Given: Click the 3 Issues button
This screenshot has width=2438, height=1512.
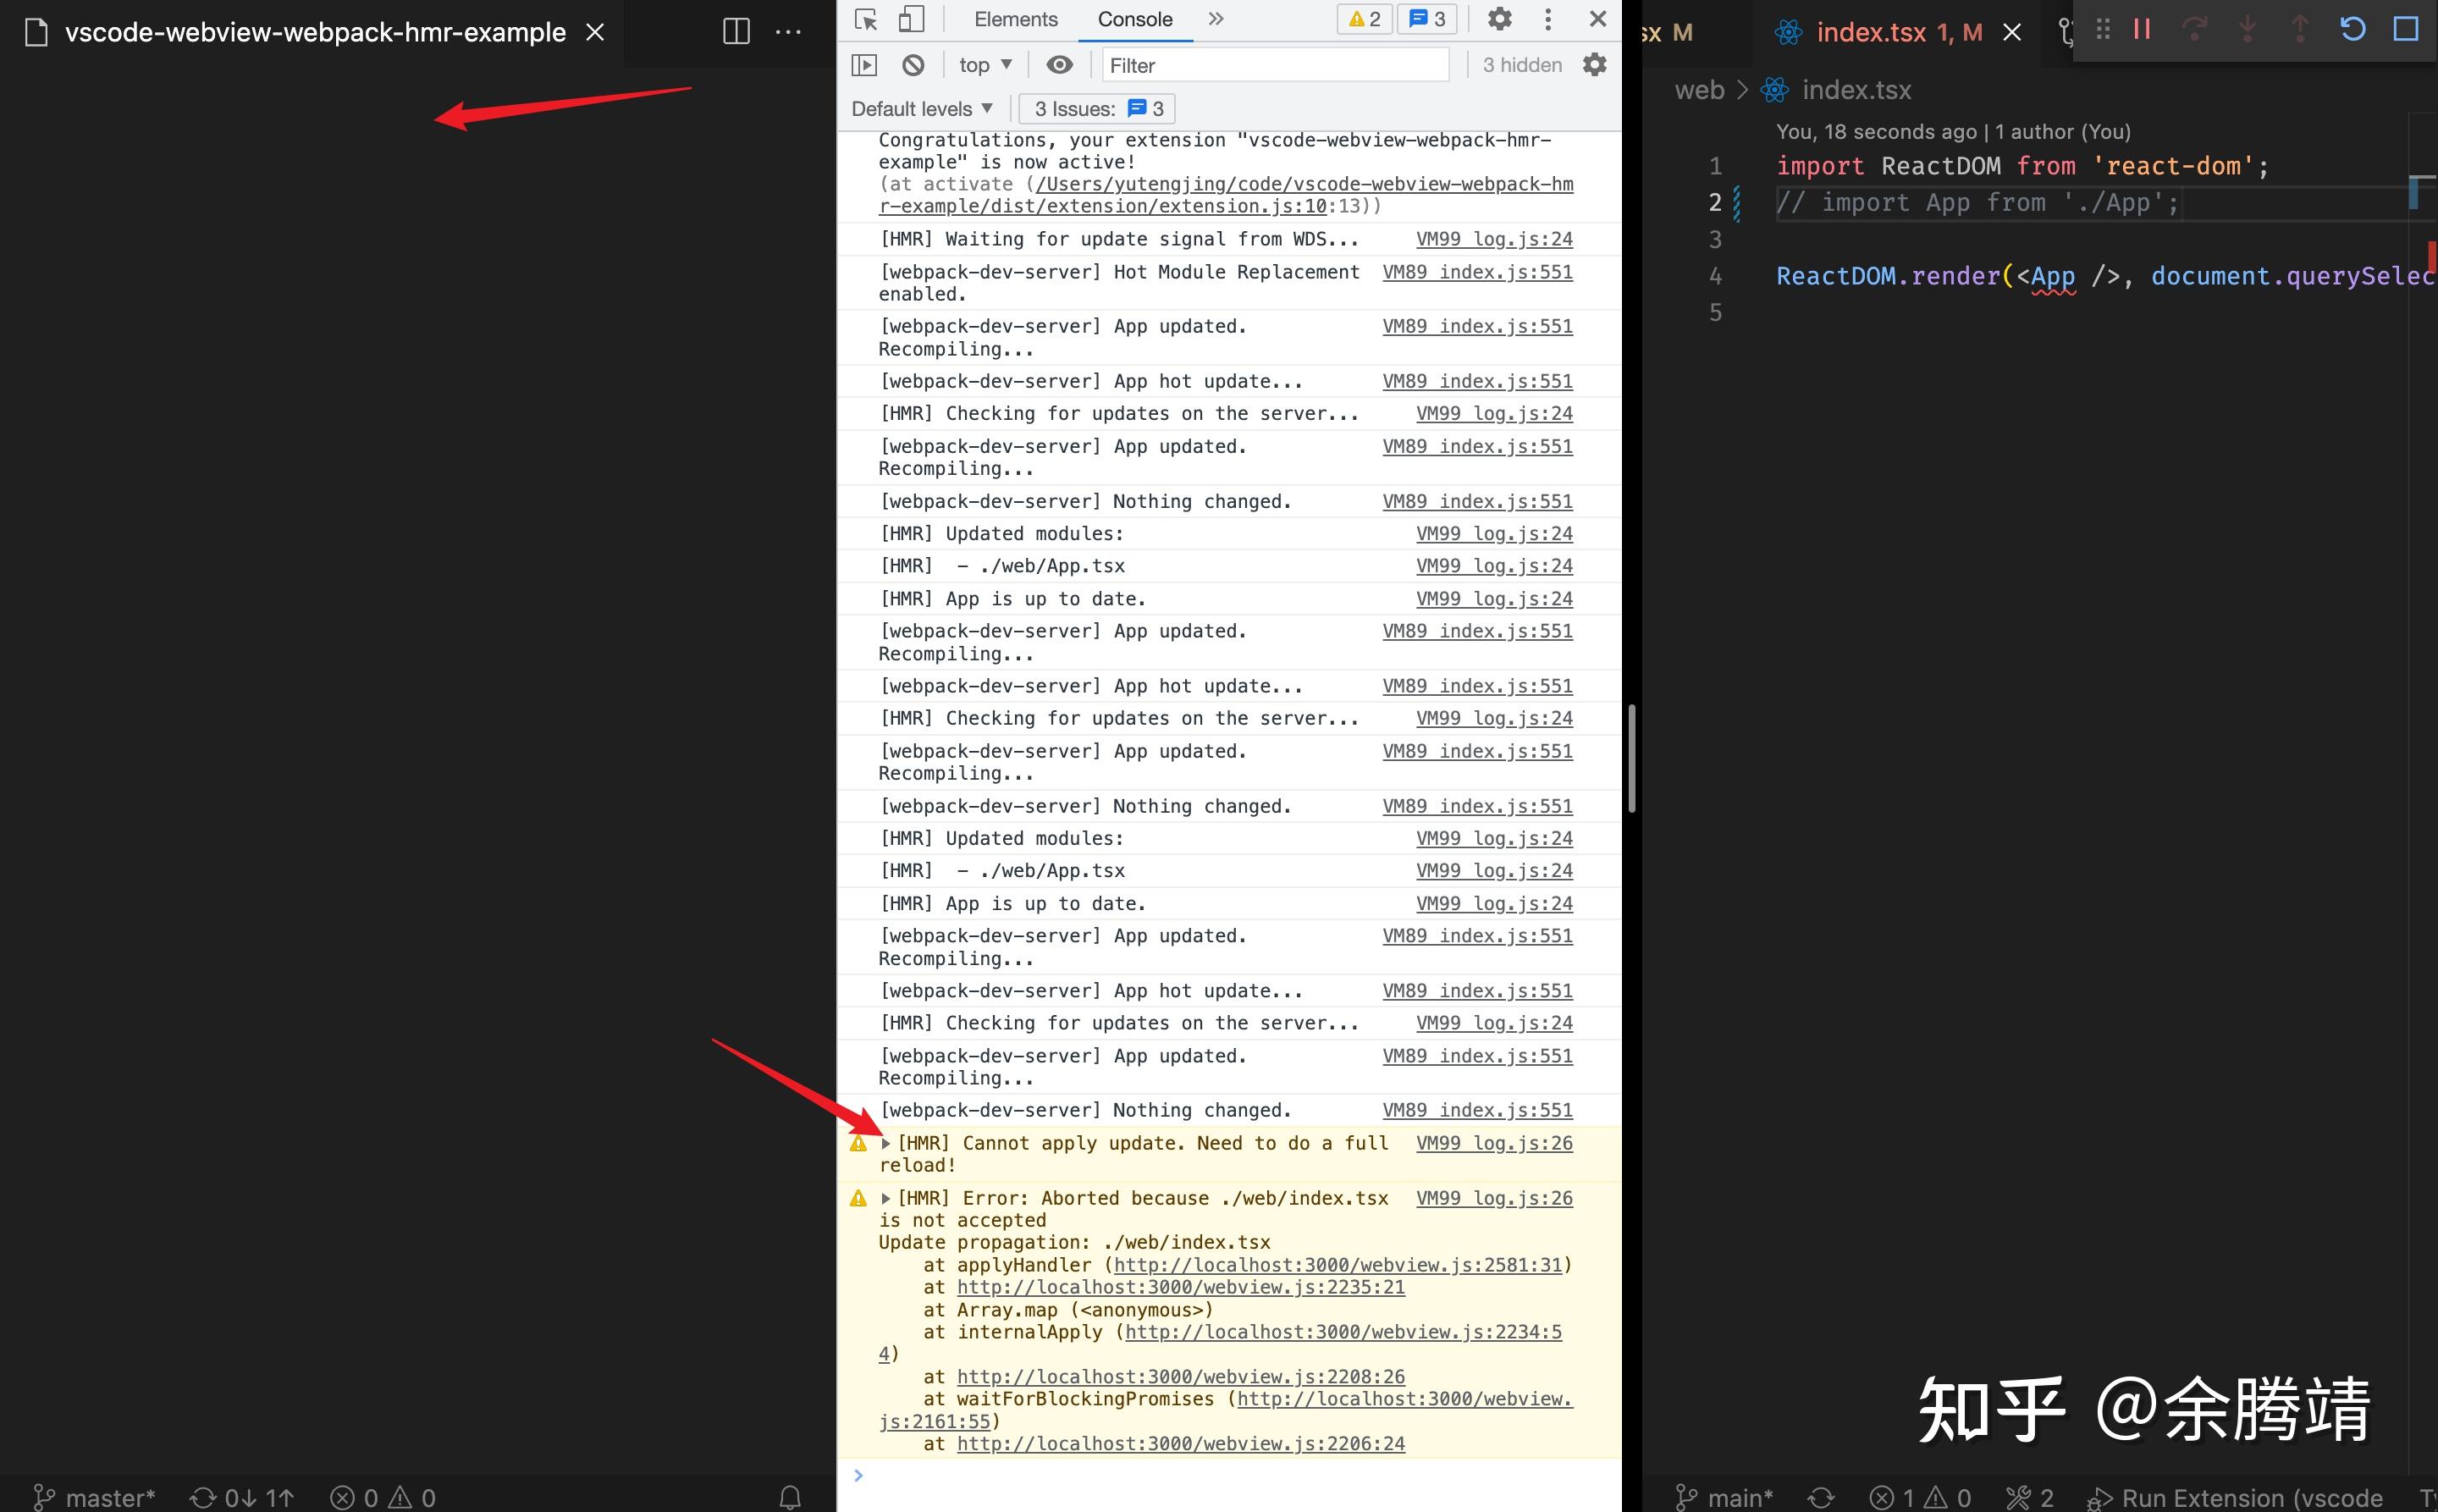Looking at the screenshot, I should (1097, 108).
